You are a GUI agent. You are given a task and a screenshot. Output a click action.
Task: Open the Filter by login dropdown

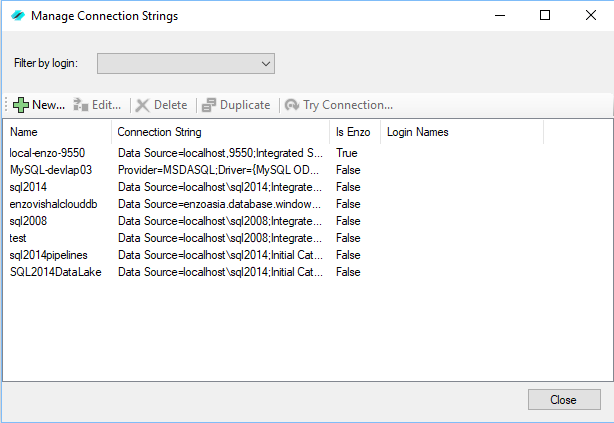(x=186, y=63)
